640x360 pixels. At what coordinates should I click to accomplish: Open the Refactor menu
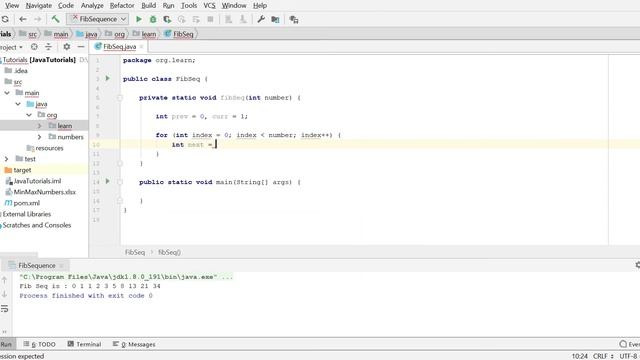122,6
